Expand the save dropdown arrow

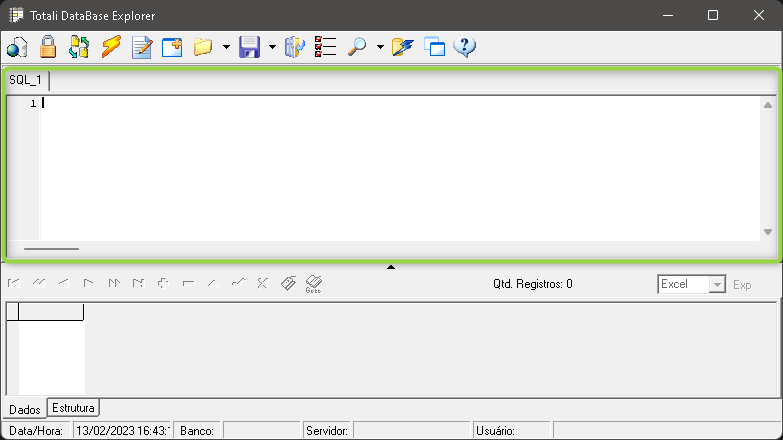pos(272,47)
